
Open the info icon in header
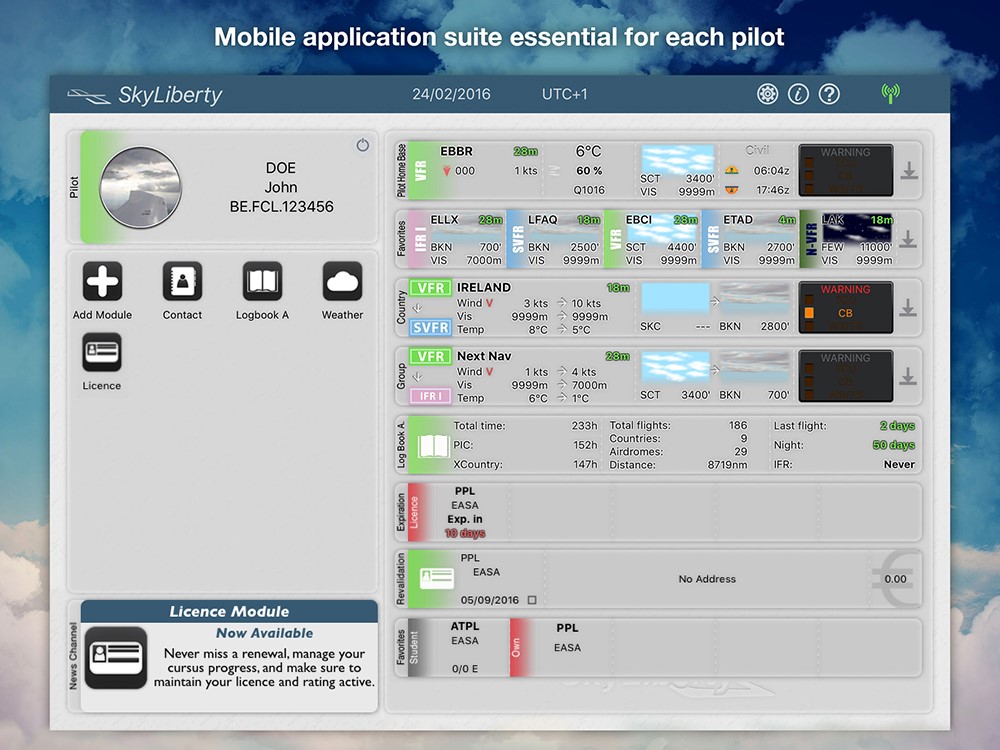pyautogui.click(x=798, y=94)
